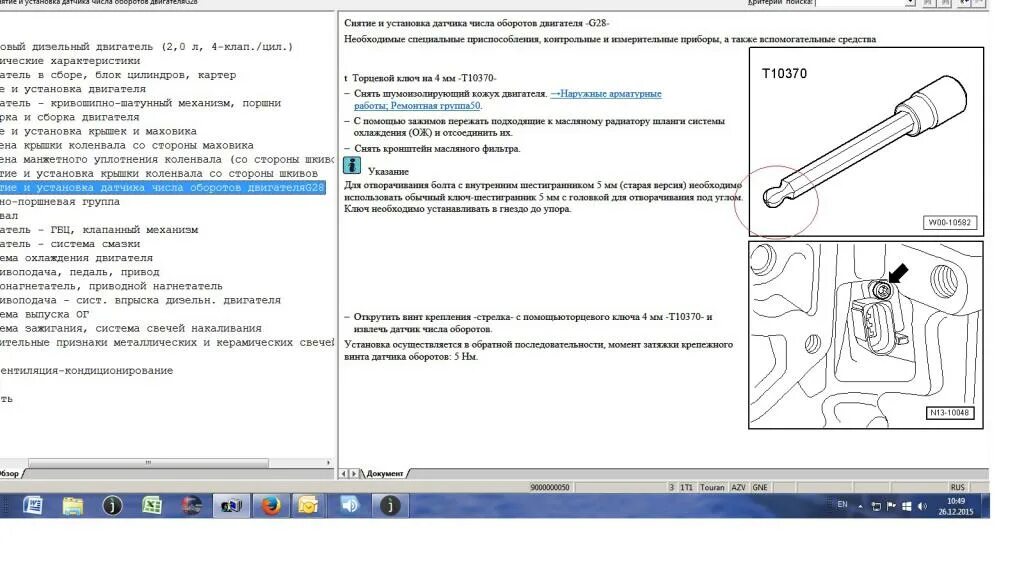Click the left pane scrollbar right arrow

(x=328, y=462)
